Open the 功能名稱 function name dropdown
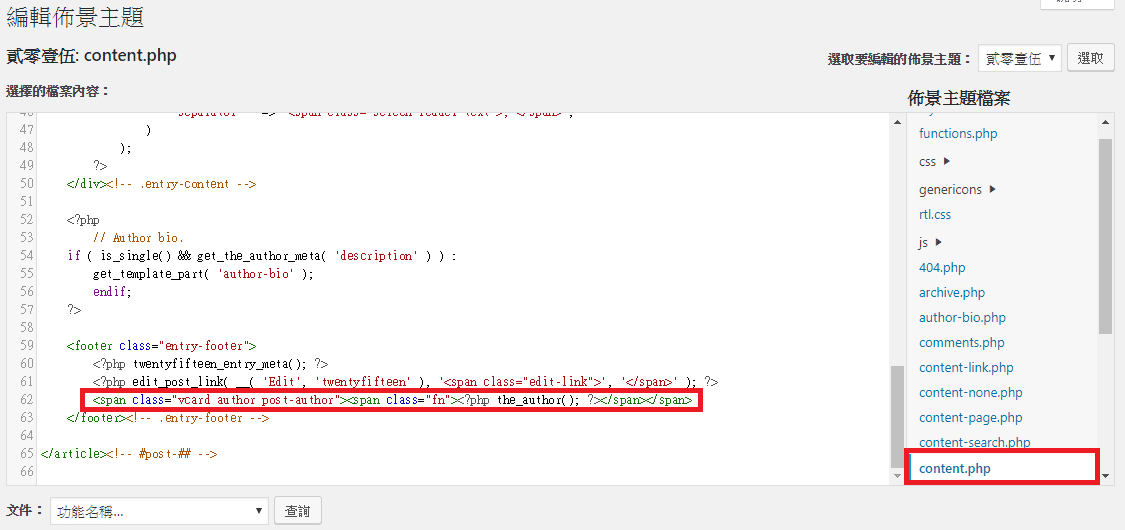1125x530 pixels. 159,512
